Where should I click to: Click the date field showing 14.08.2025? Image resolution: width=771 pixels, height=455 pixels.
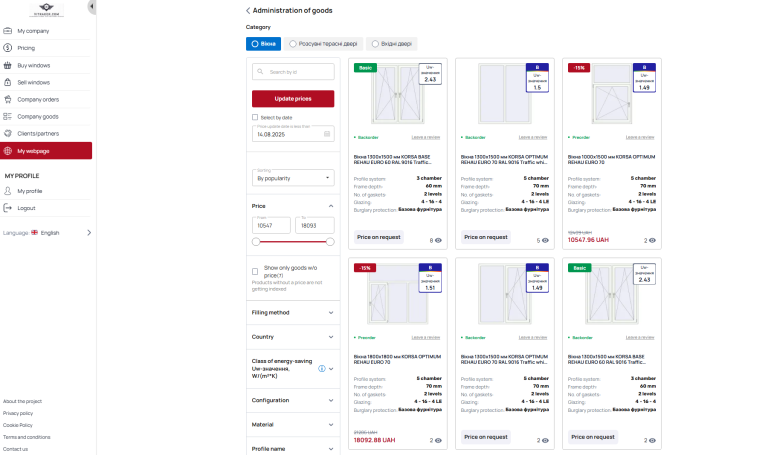tap(293, 134)
